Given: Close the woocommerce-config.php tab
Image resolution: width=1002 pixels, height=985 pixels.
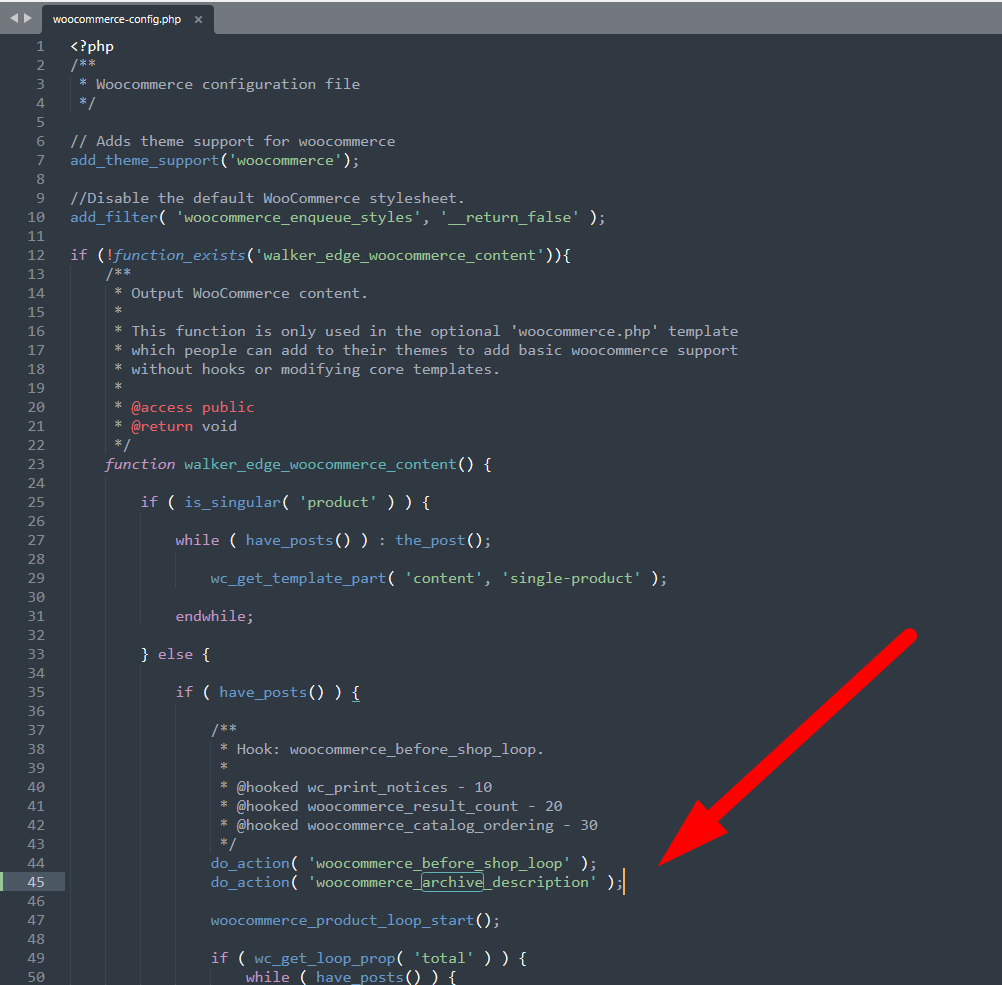Looking at the screenshot, I should [x=198, y=19].
